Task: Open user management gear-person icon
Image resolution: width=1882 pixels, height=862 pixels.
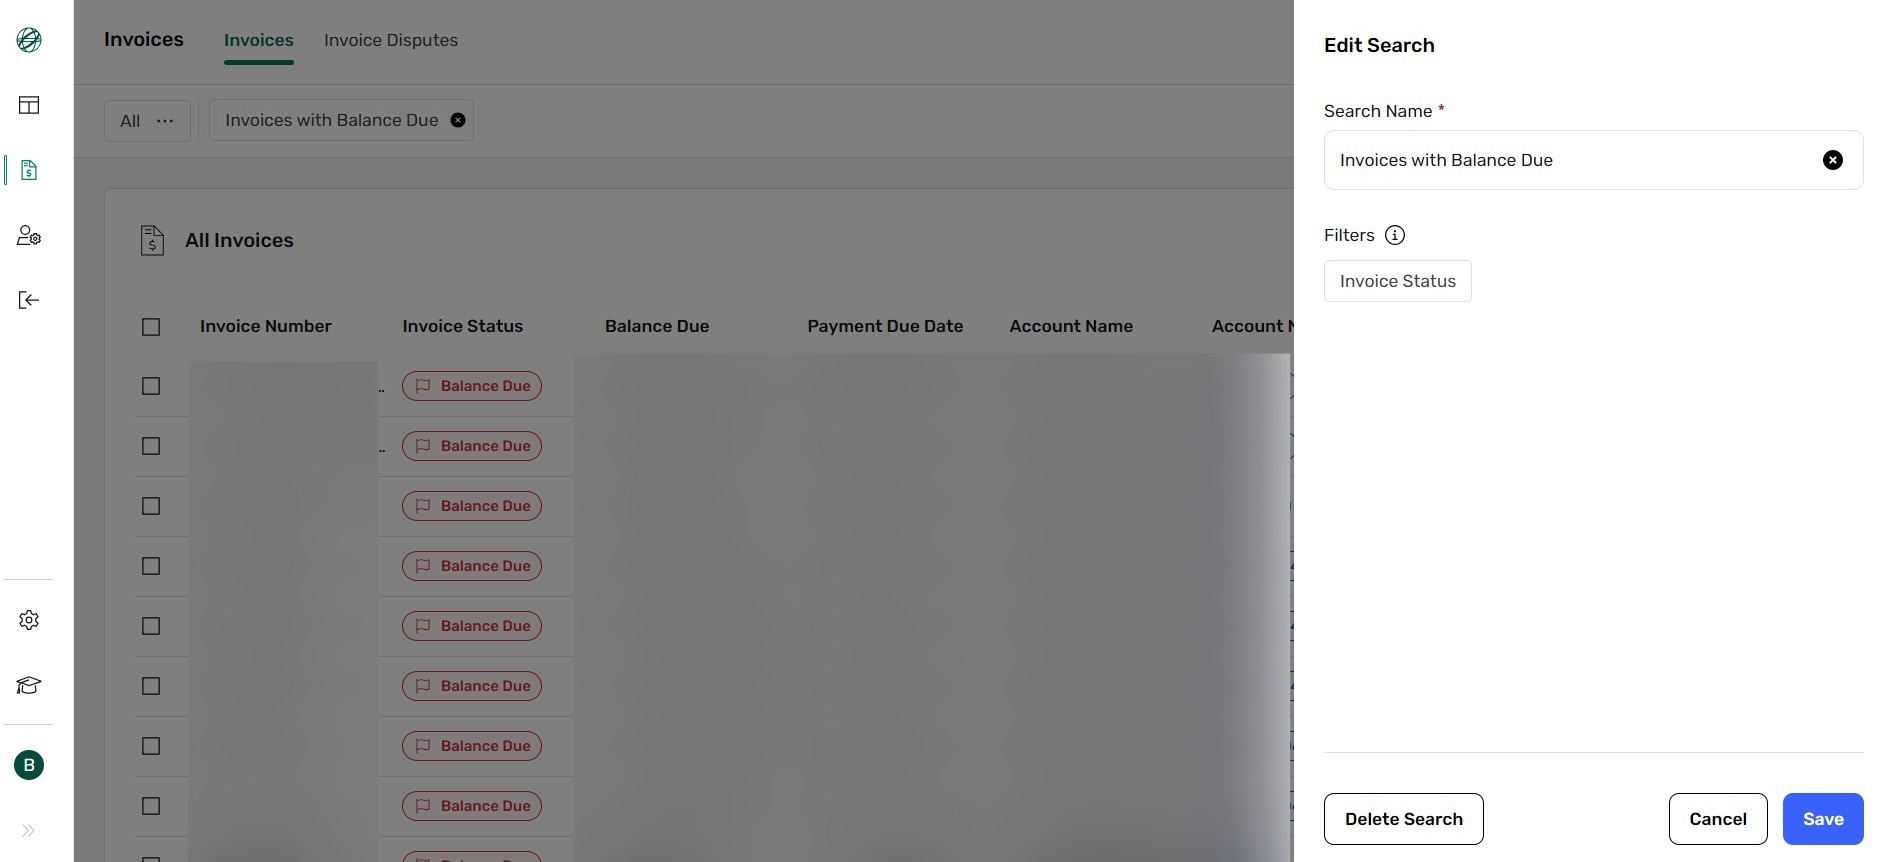Action: [x=29, y=235]
